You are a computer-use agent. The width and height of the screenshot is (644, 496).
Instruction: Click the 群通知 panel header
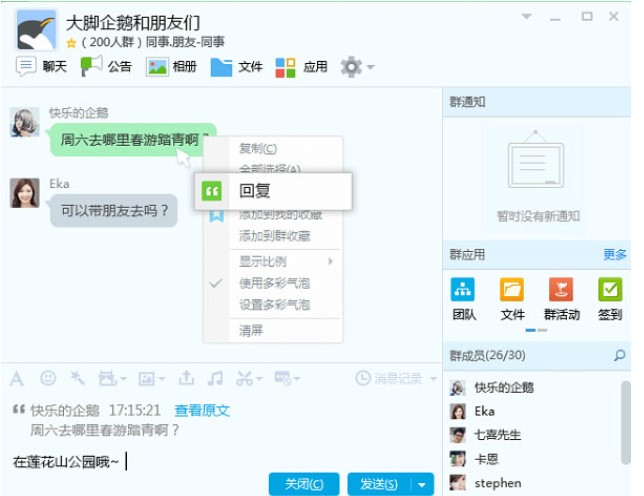536,102
